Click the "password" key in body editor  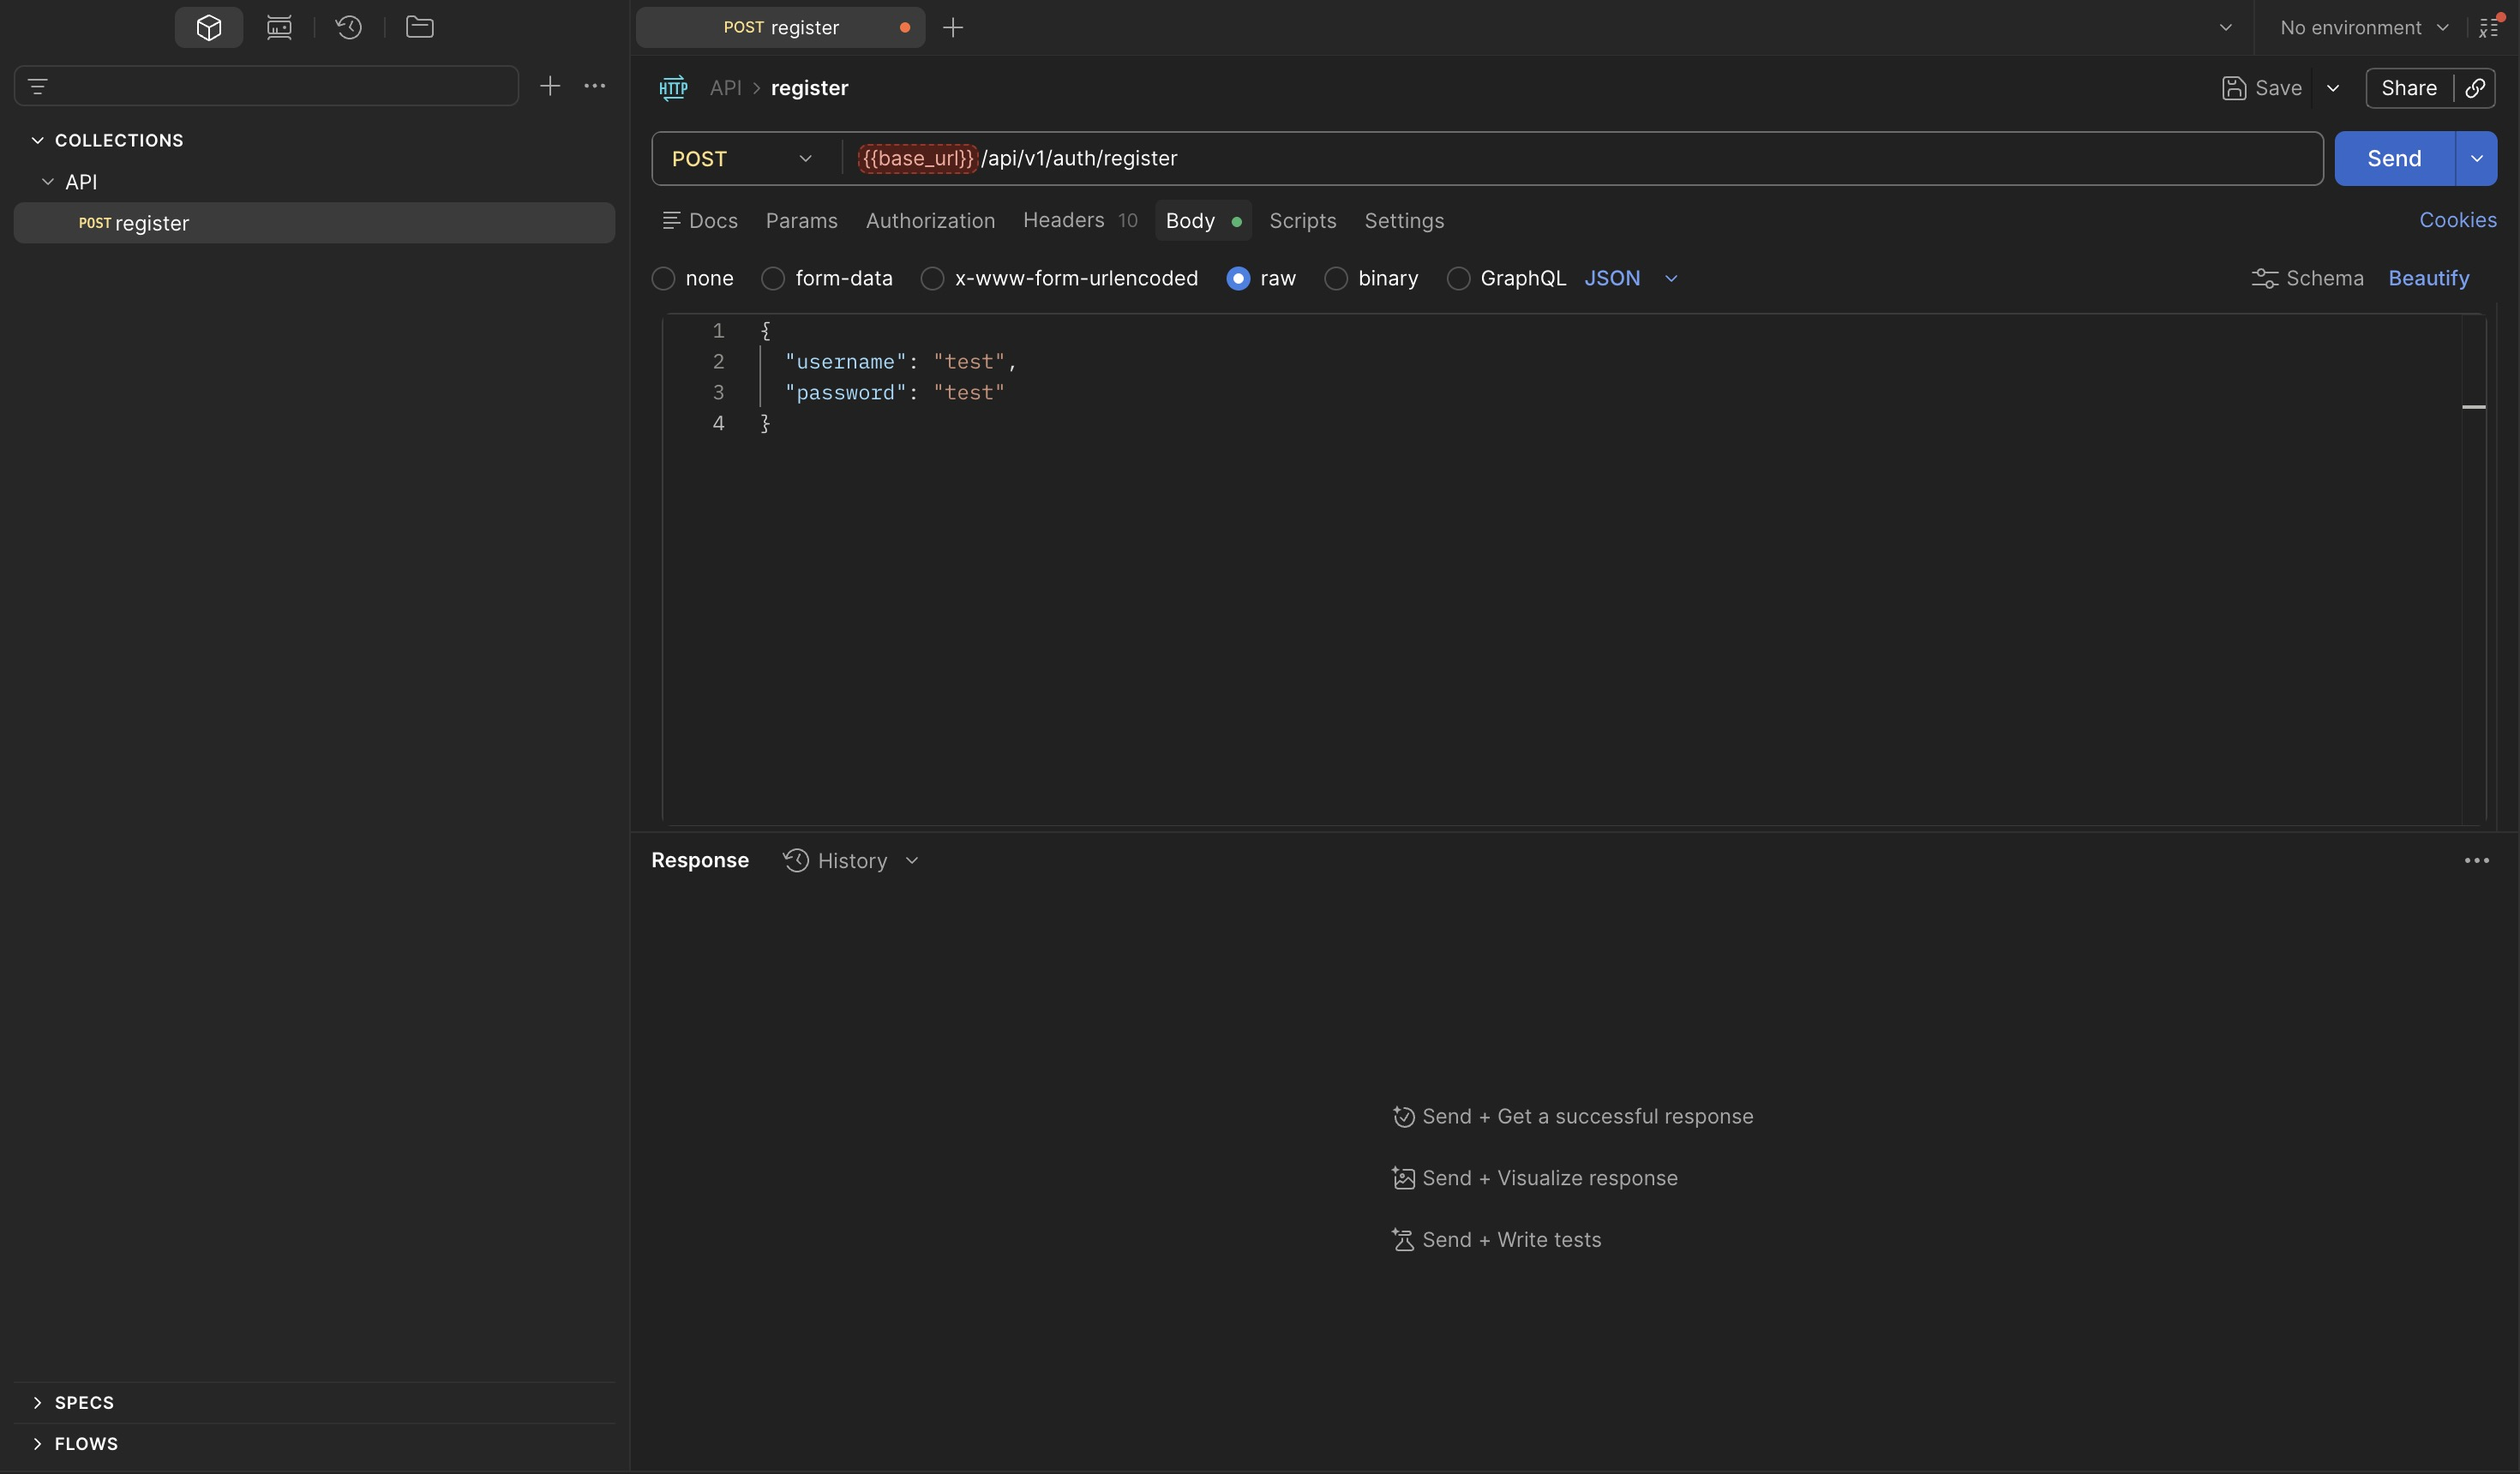[845, 393]
